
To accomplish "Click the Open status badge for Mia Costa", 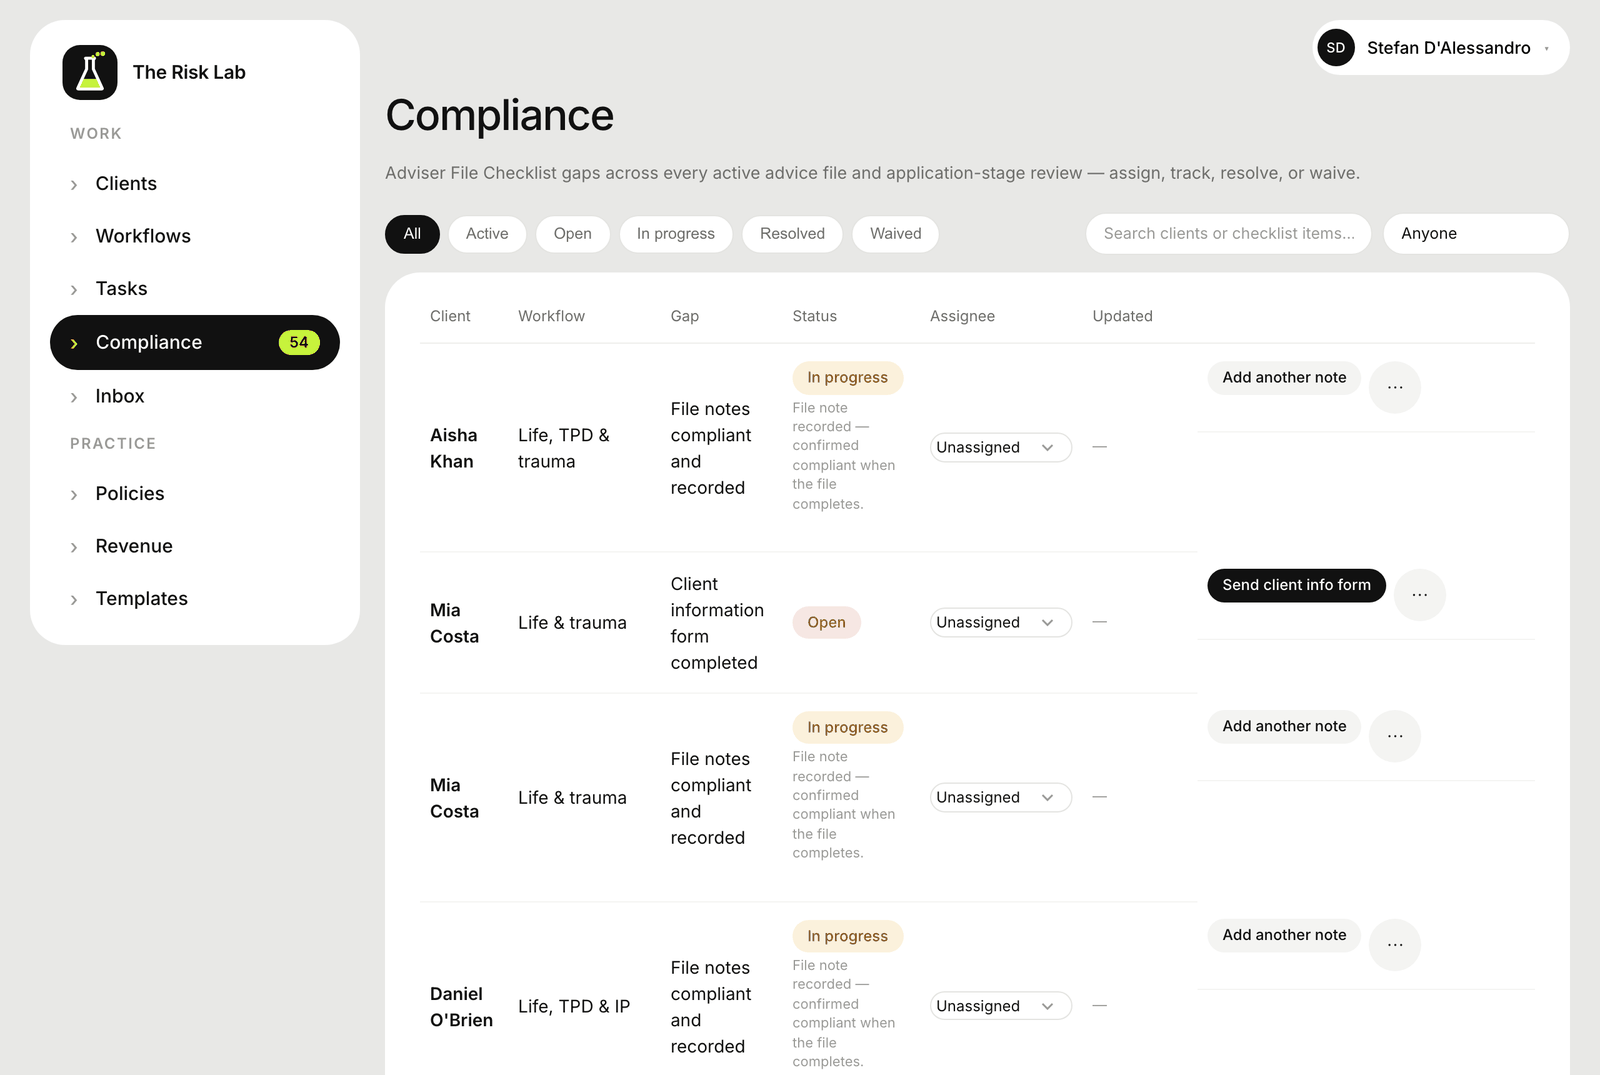I will pyautogui.click(x=827, y=622).
